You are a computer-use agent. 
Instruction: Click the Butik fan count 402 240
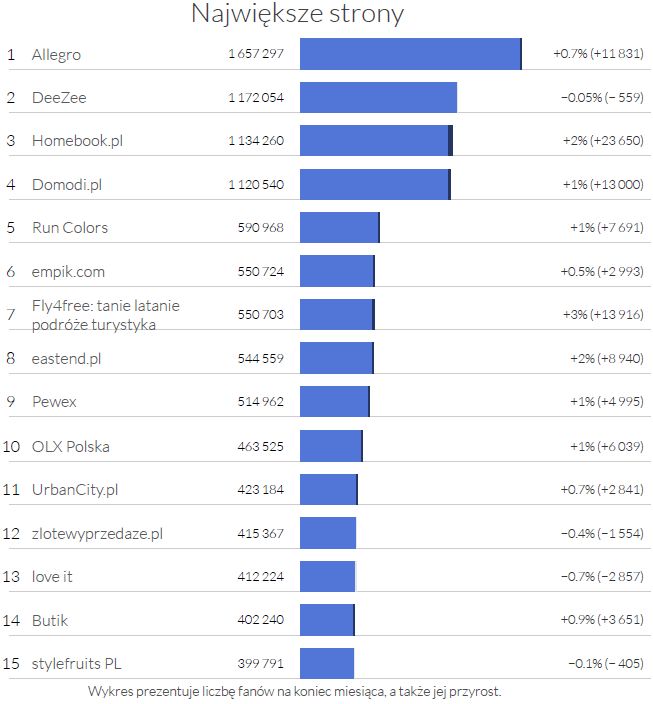tap(261, 620)
